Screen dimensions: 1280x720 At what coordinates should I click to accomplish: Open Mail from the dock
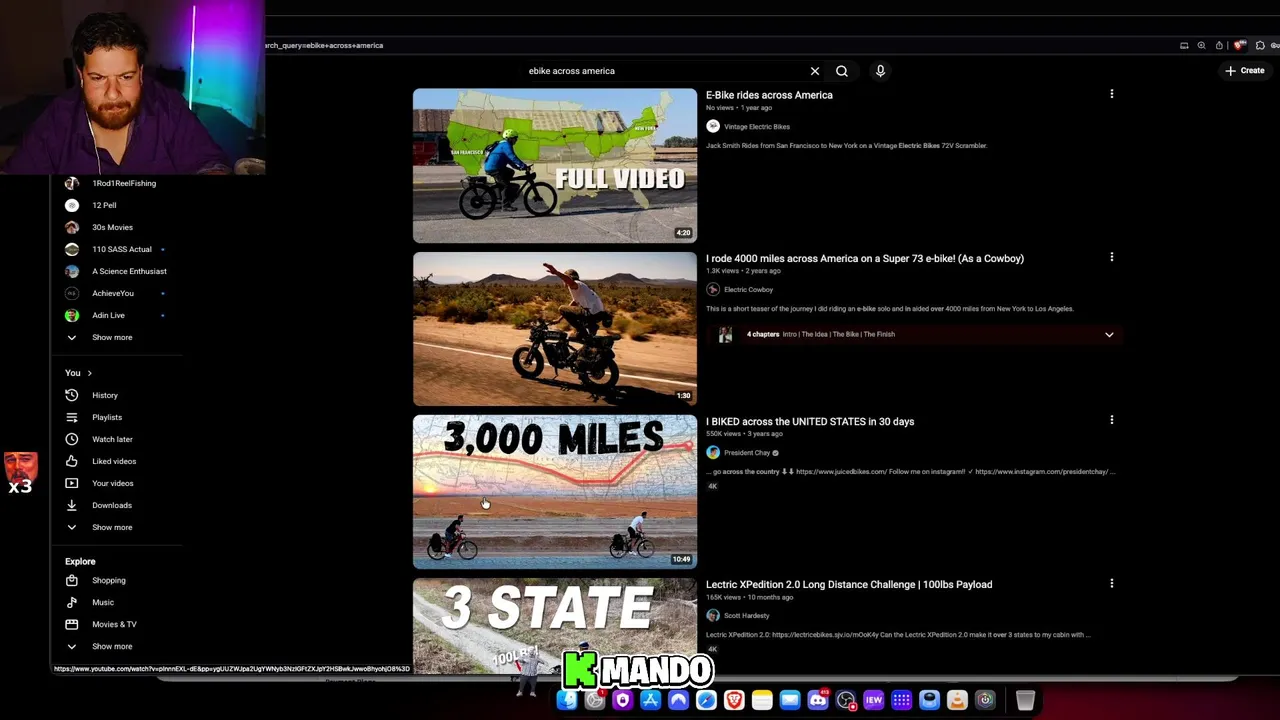pos(790,700)
